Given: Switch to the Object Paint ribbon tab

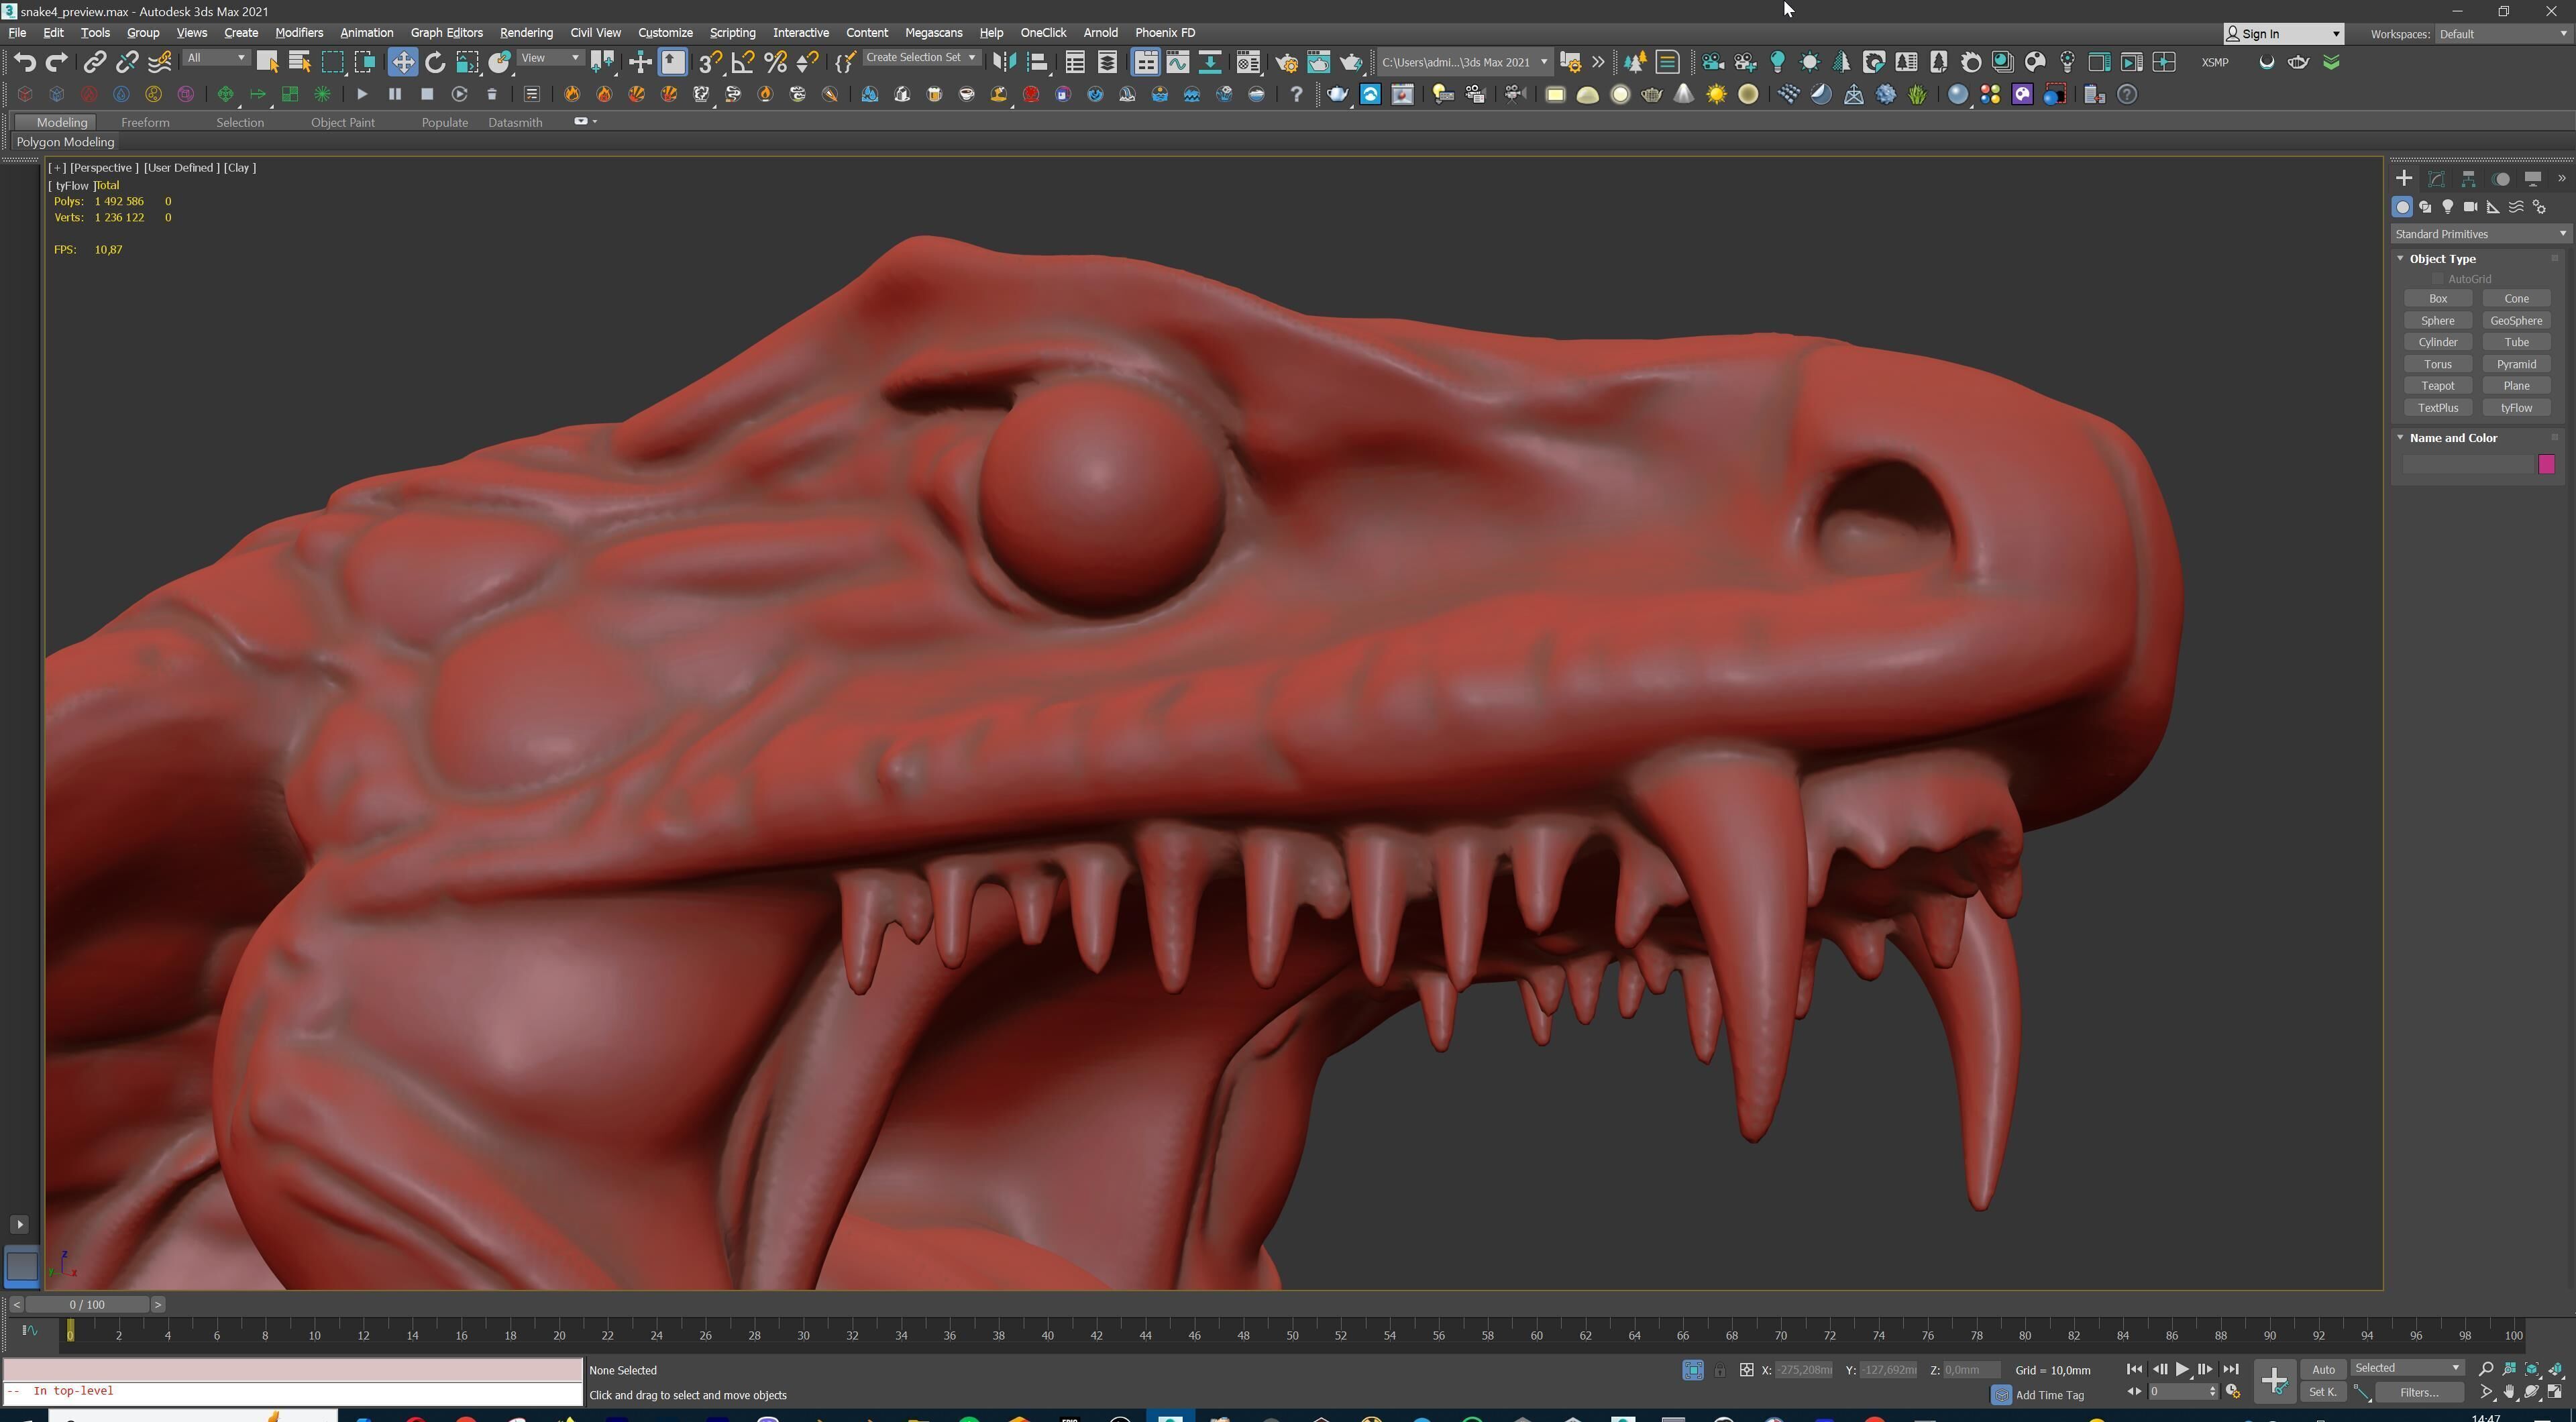Looking at the screenshot, I should [342, 122].
